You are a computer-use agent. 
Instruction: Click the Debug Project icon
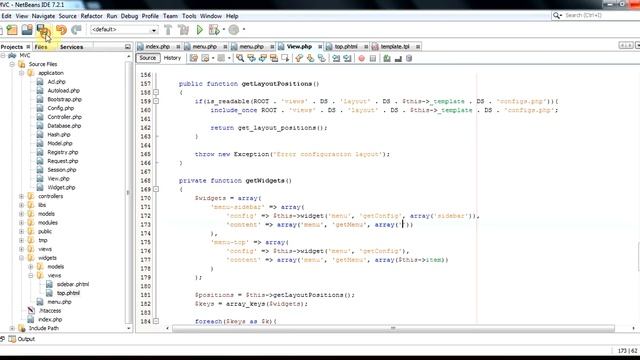click(x=214, y=30)
